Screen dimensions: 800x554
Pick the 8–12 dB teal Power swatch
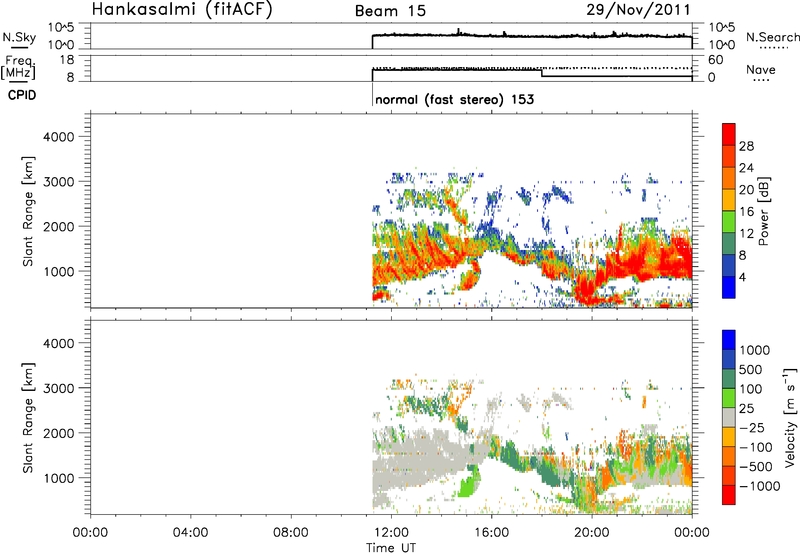(729, 244)
